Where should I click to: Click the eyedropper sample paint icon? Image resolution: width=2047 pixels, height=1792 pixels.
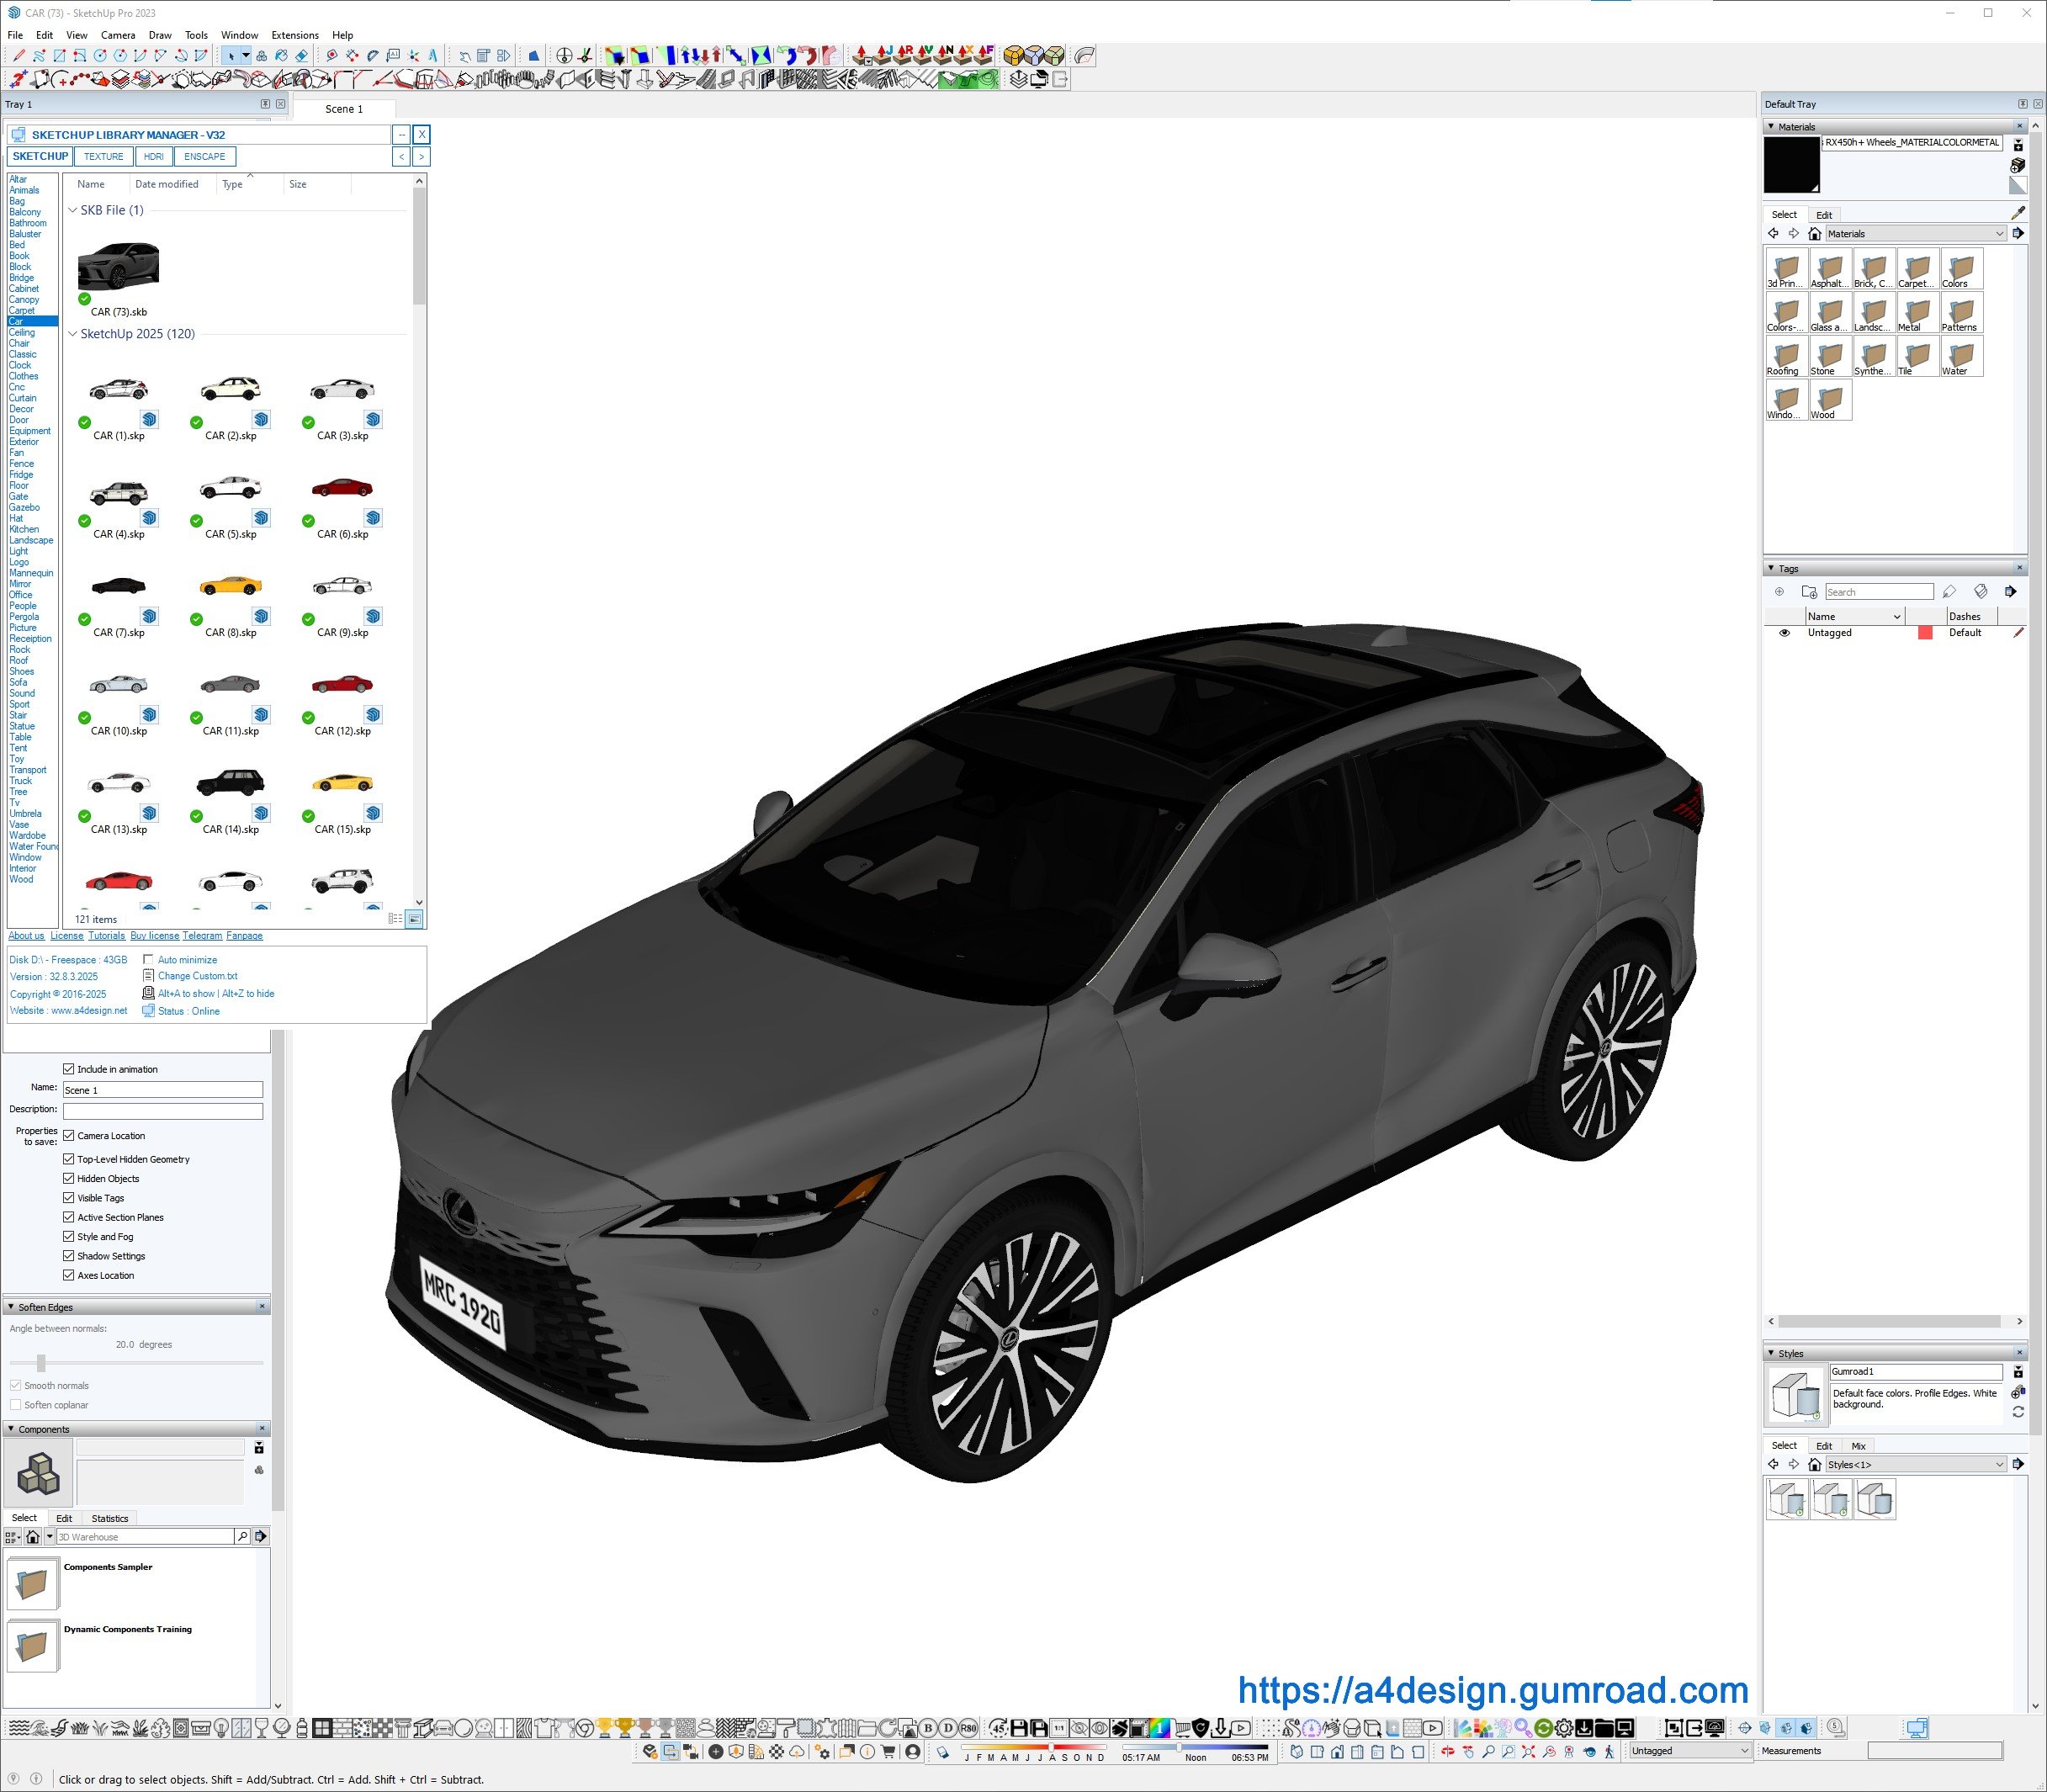(x=2017, y=213)
